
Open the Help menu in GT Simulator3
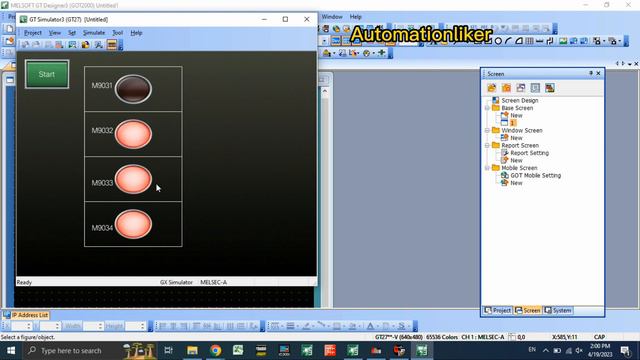click(136, 33)
